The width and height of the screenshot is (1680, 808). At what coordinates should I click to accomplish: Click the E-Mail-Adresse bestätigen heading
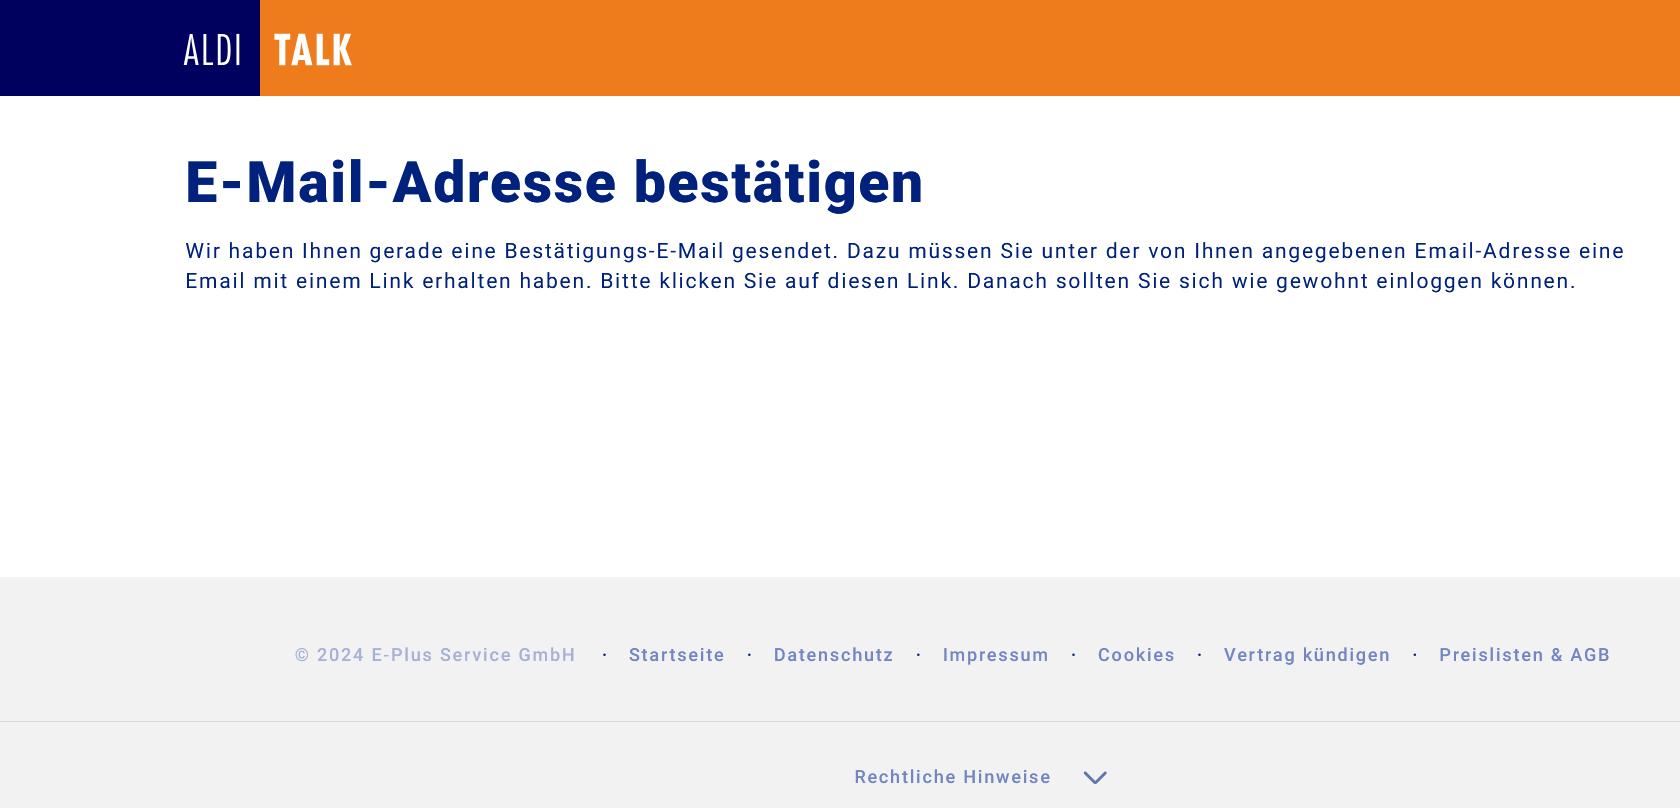tap(554, 183)
